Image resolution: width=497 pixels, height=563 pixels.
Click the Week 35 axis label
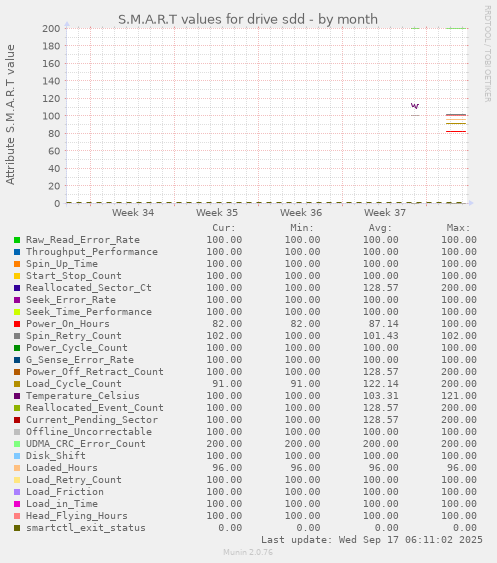click(217, 213)
